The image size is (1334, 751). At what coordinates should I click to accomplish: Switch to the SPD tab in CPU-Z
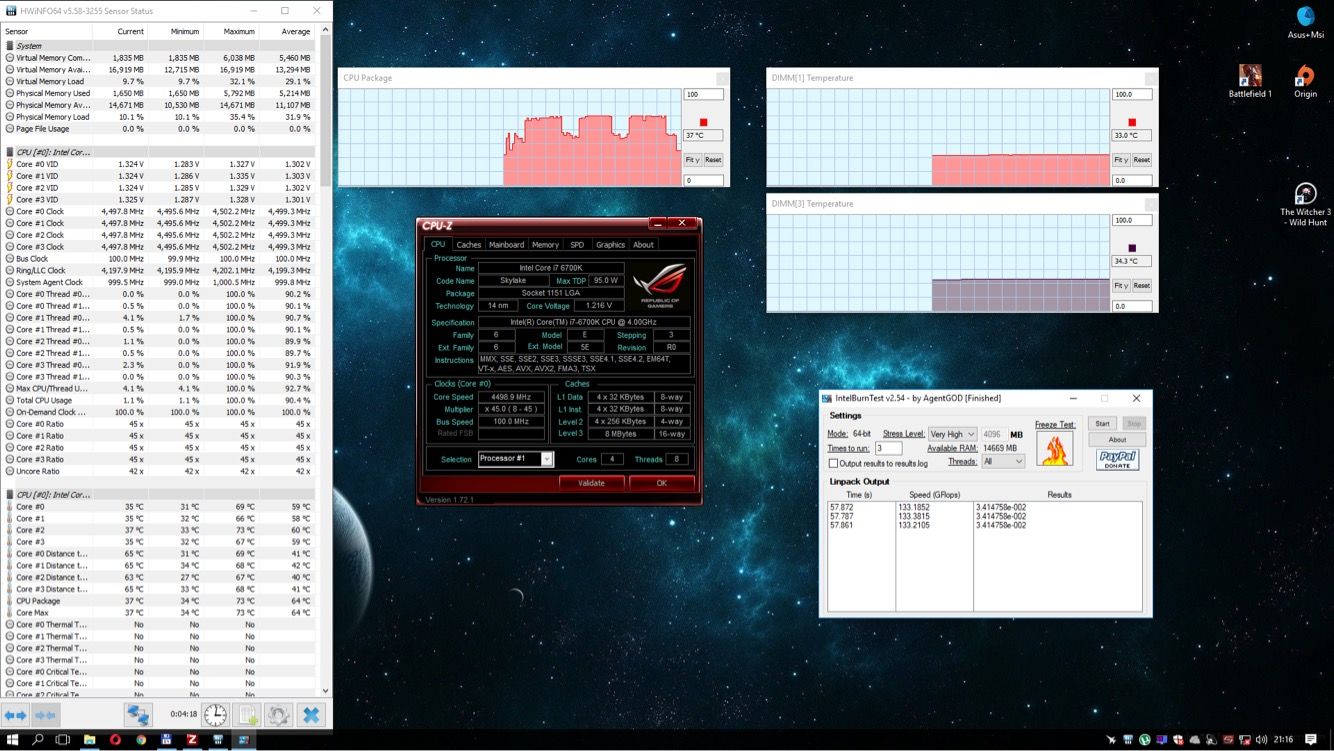point(577,244)
